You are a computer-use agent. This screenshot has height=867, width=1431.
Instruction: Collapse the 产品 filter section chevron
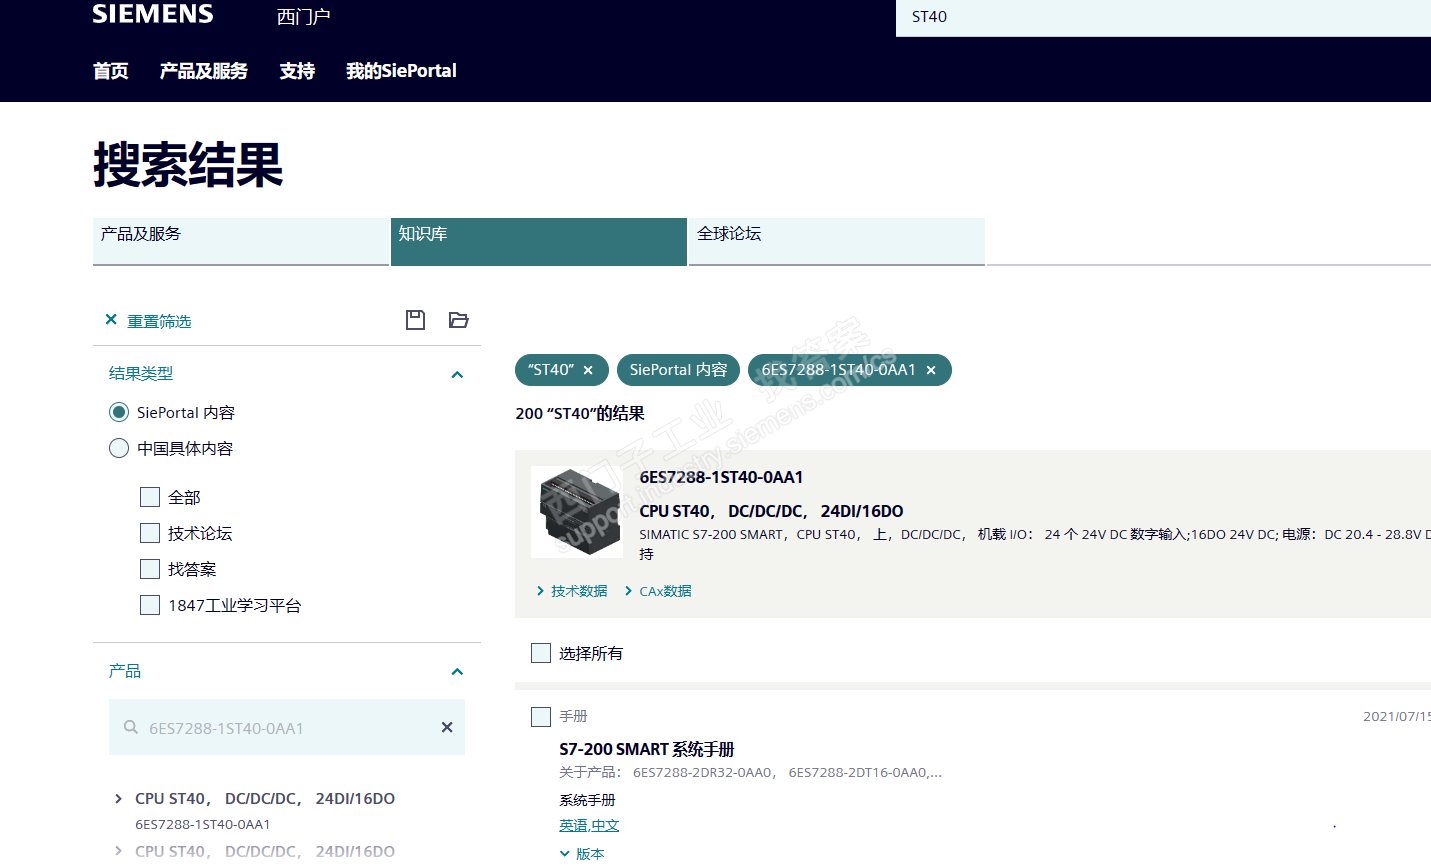point(457,671)
